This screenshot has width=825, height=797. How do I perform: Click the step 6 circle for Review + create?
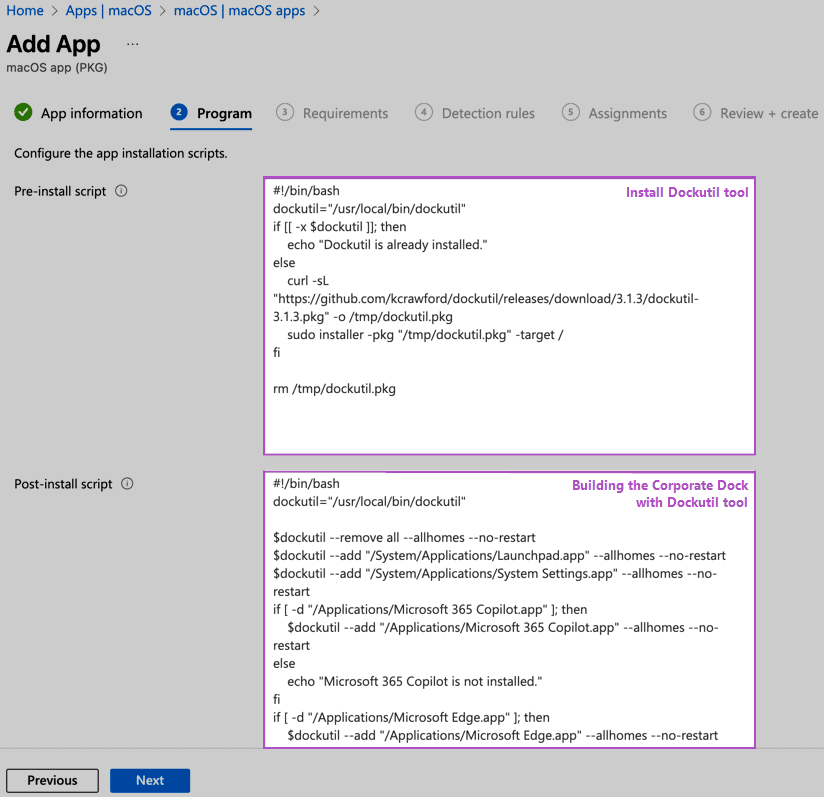[x=702, y=113]
